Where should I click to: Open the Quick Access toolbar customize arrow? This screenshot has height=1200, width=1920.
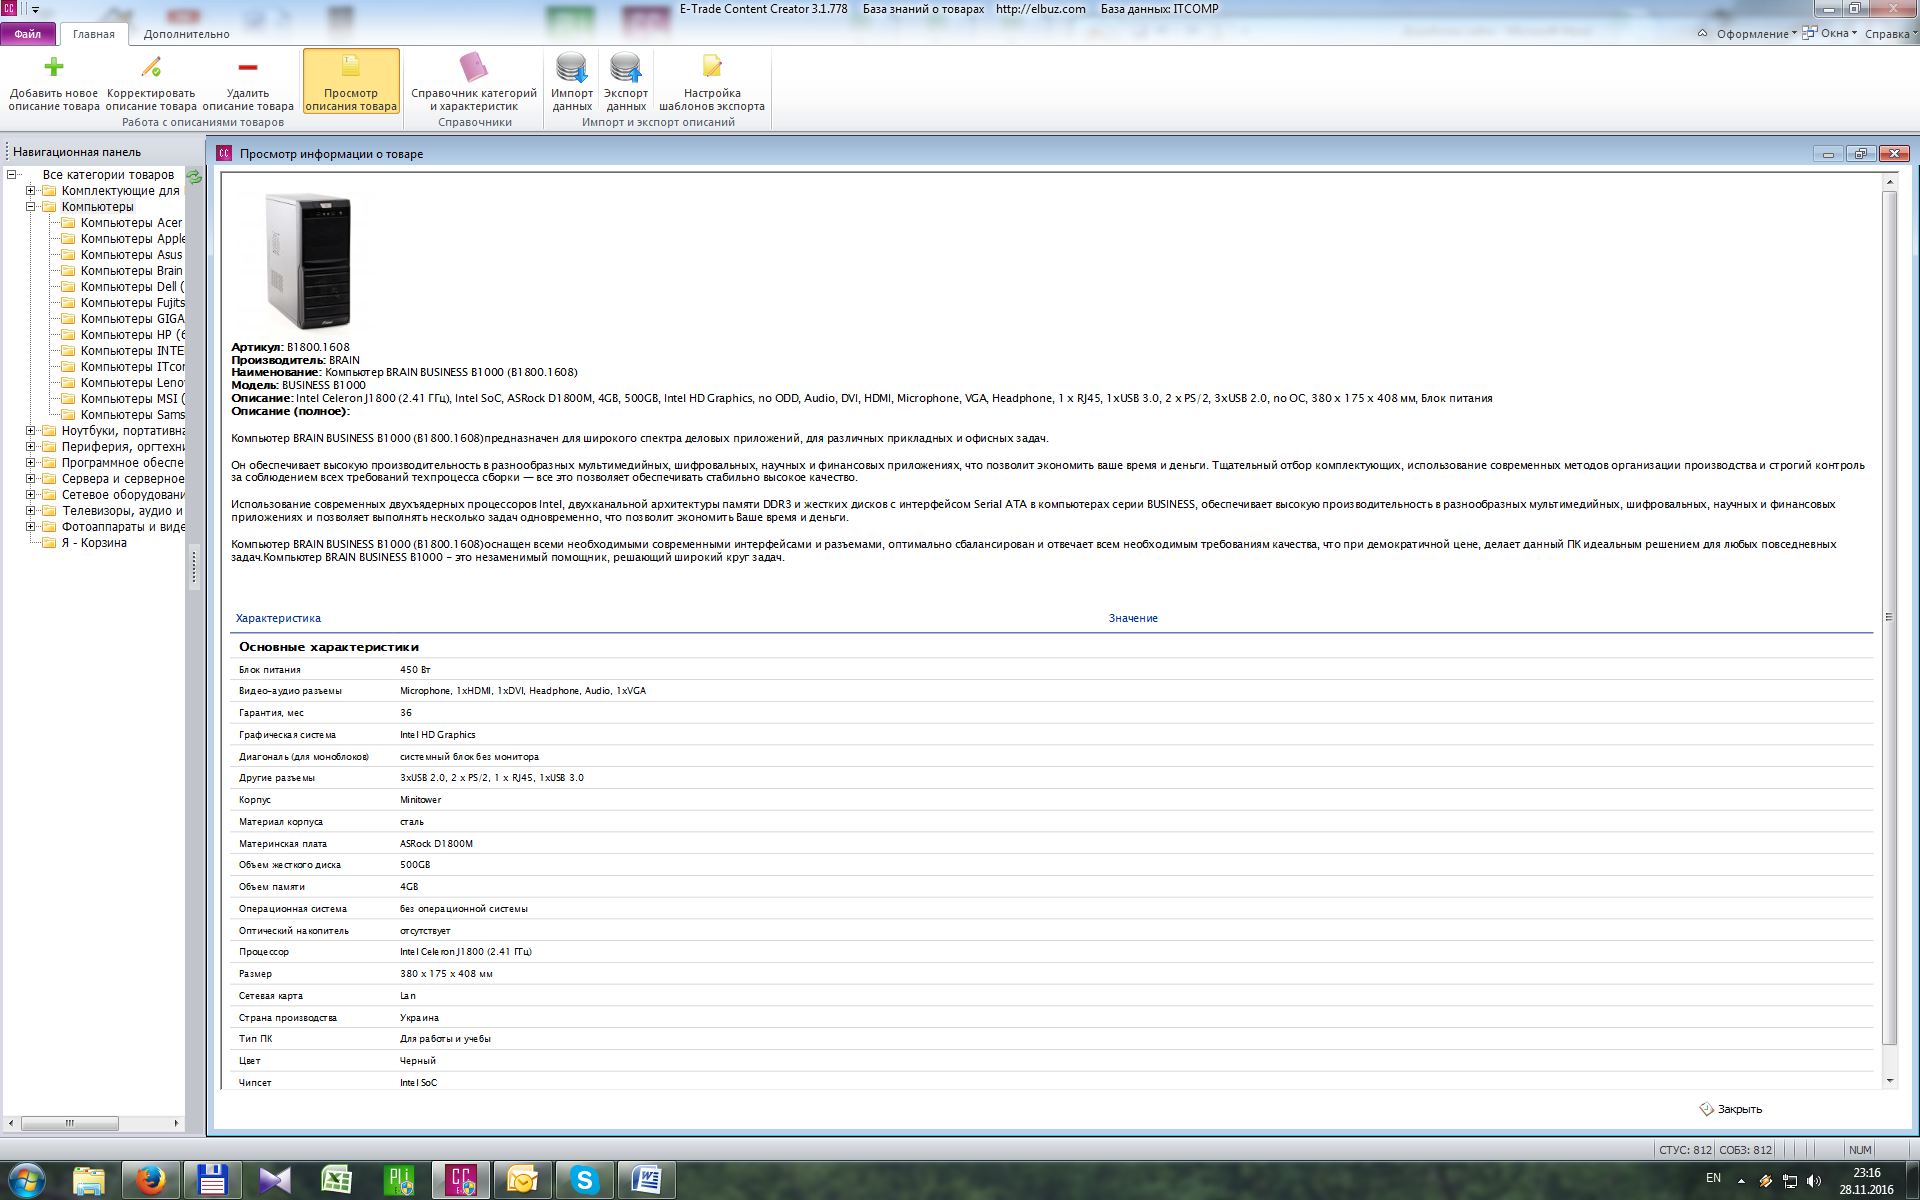click(35, 9)
